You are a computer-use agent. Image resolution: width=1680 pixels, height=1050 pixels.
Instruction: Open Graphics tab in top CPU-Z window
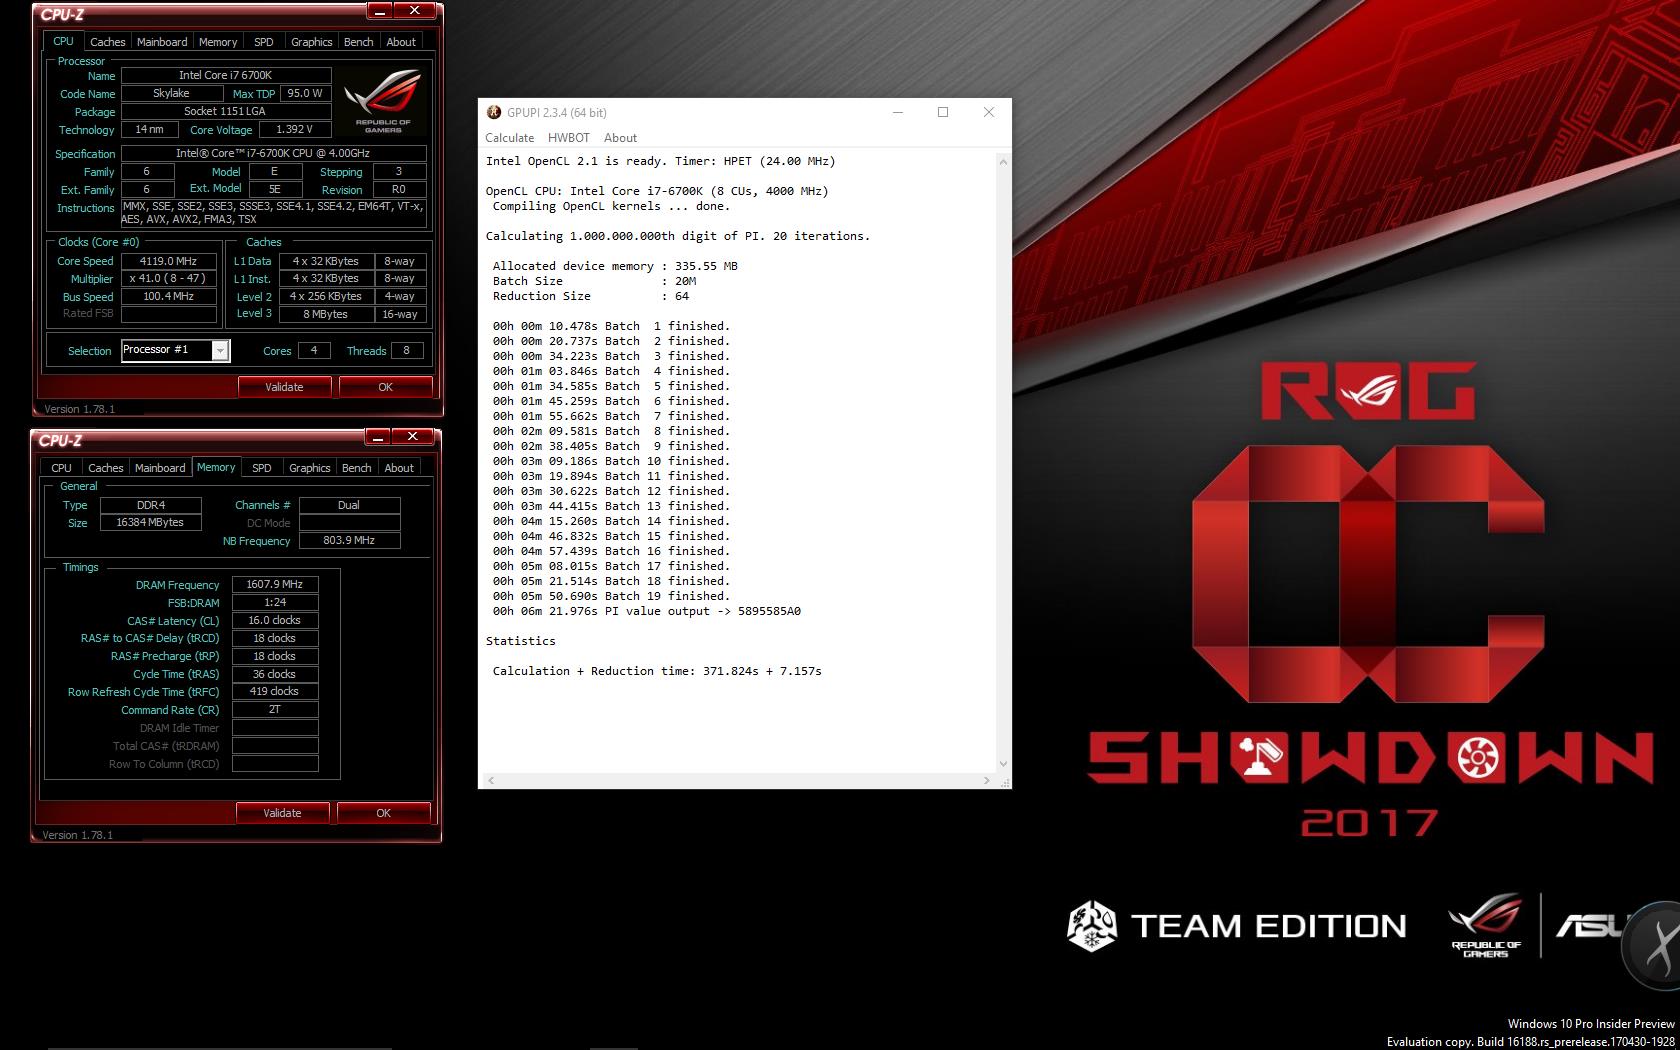point(312,42)
